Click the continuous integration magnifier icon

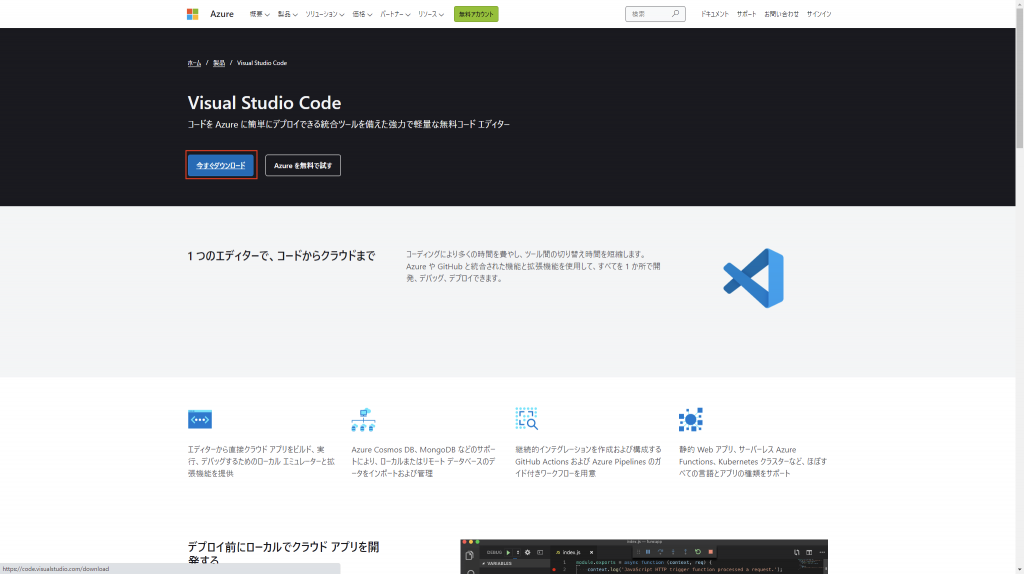coord(526,419)
